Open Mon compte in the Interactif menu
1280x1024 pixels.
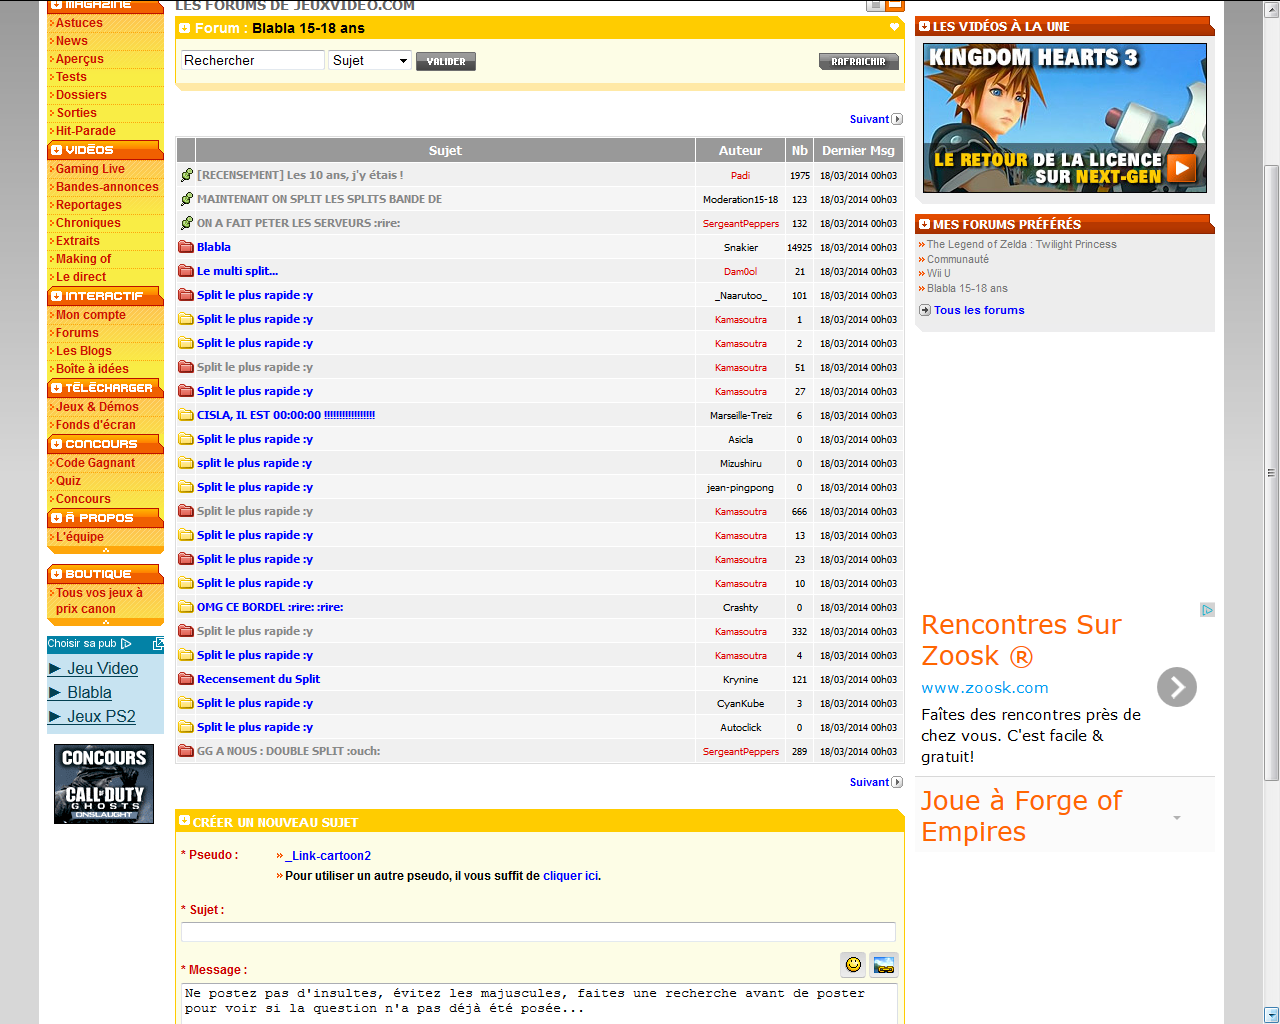tap(91, 315)
